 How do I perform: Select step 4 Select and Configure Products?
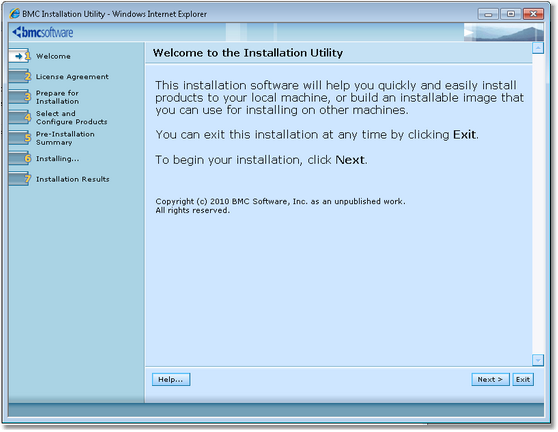click(x=71, y=117)
